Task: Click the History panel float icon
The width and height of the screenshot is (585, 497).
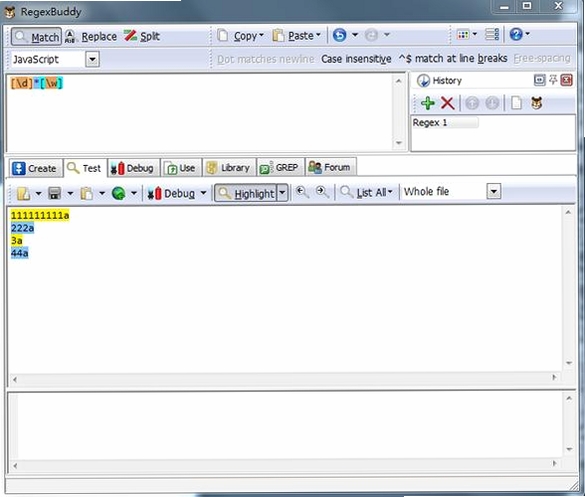Action: (539, 80)
